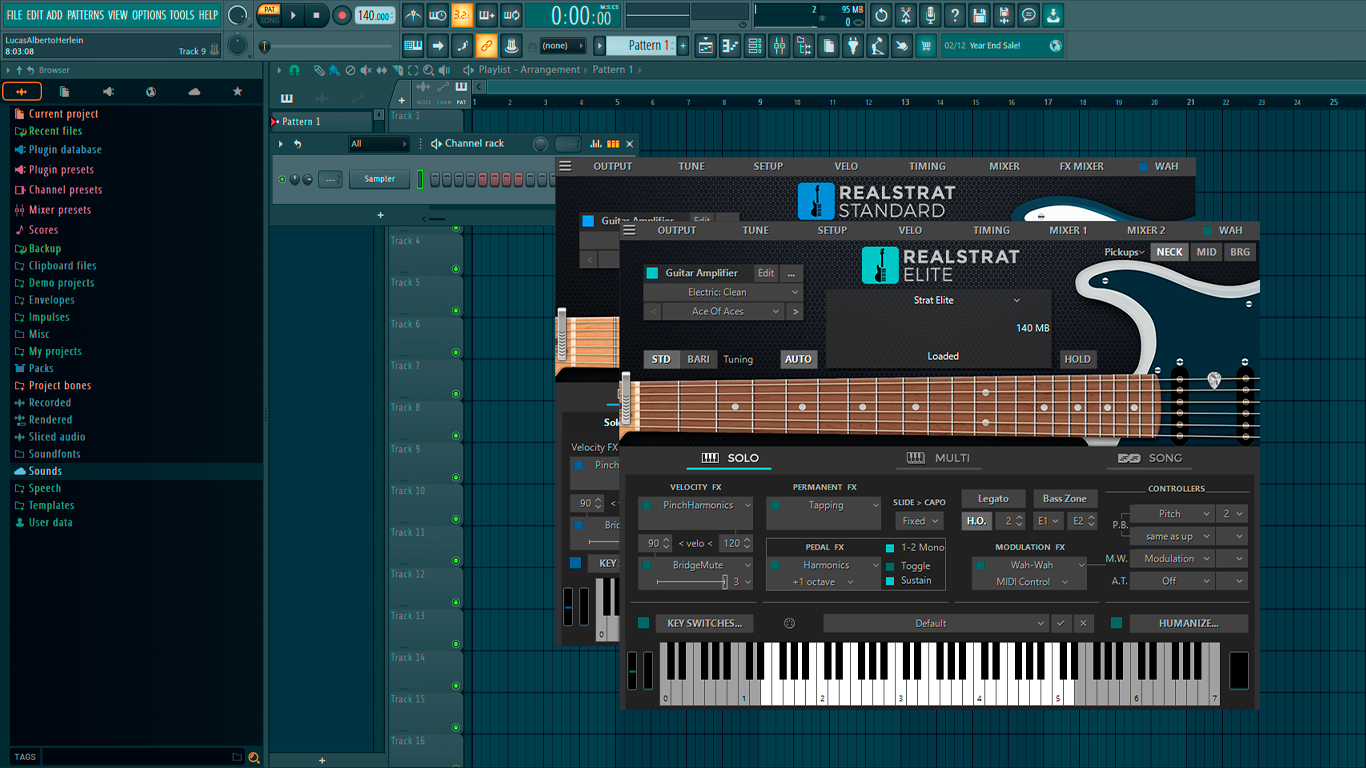
Task: Toggle the Guitar Amplifier checkbox in RealStrat Elite
Action: point(652,273)
